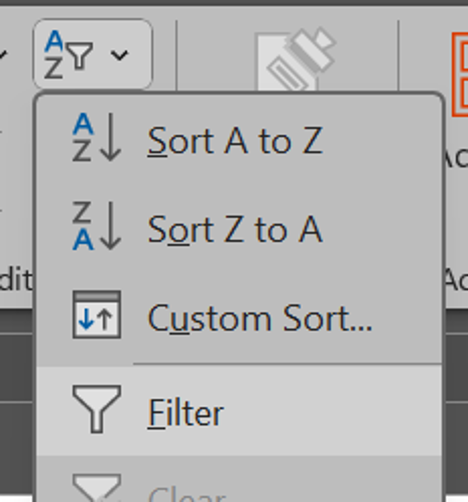Viewport: 468px width, 502px height.
Task: Open the orange Add-ins icon
Action: pyautogui.click(x=460, y=74)
